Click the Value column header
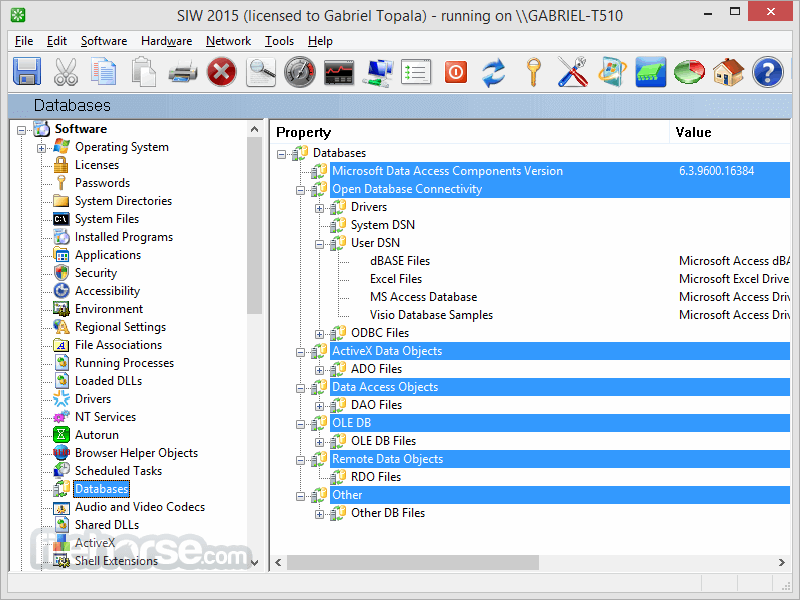The height and width of the screenshot is (600, 800). pyautogui.click(x=730, y=132)
